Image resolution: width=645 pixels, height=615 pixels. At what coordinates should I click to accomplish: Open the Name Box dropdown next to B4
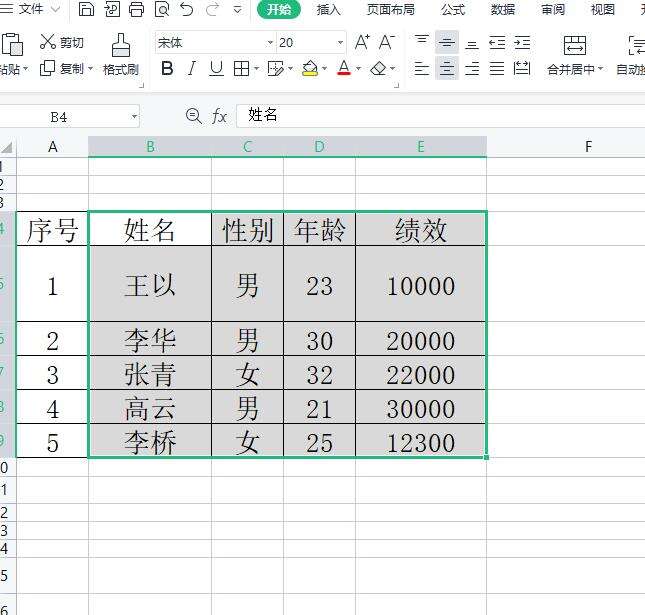135,116
